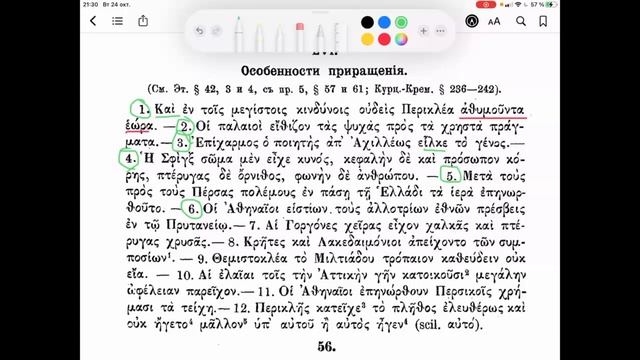Tap the bold section number "56."

(x=327, y=347)
